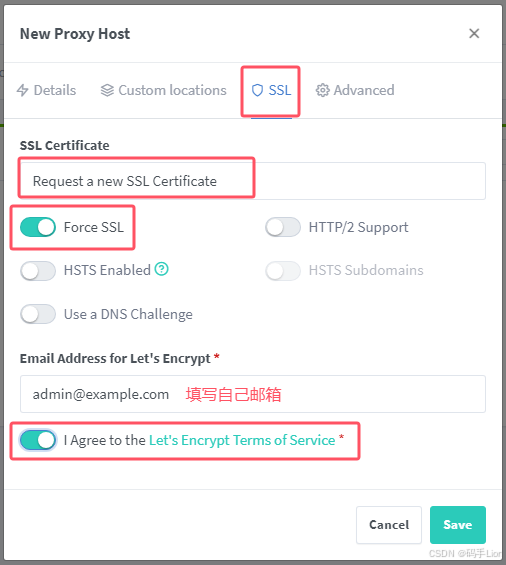This screenshot has width=506, height=565.
Task: Click the gear Advanced icon
Action: click(323, 90)
